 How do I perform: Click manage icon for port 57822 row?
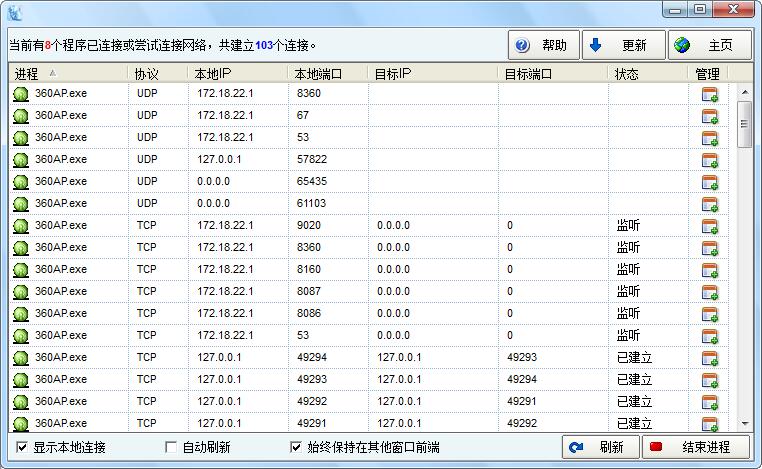(x=710, y=160)
